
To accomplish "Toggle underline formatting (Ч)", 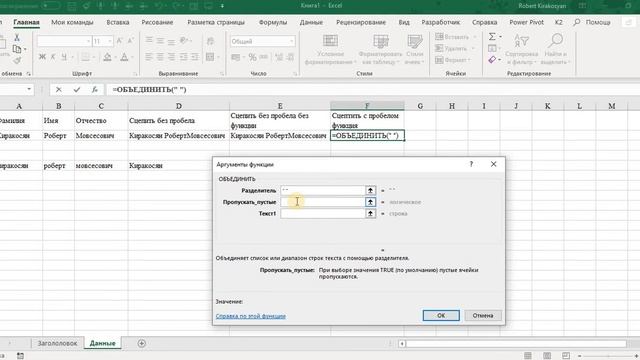I will tap(64, 57).
